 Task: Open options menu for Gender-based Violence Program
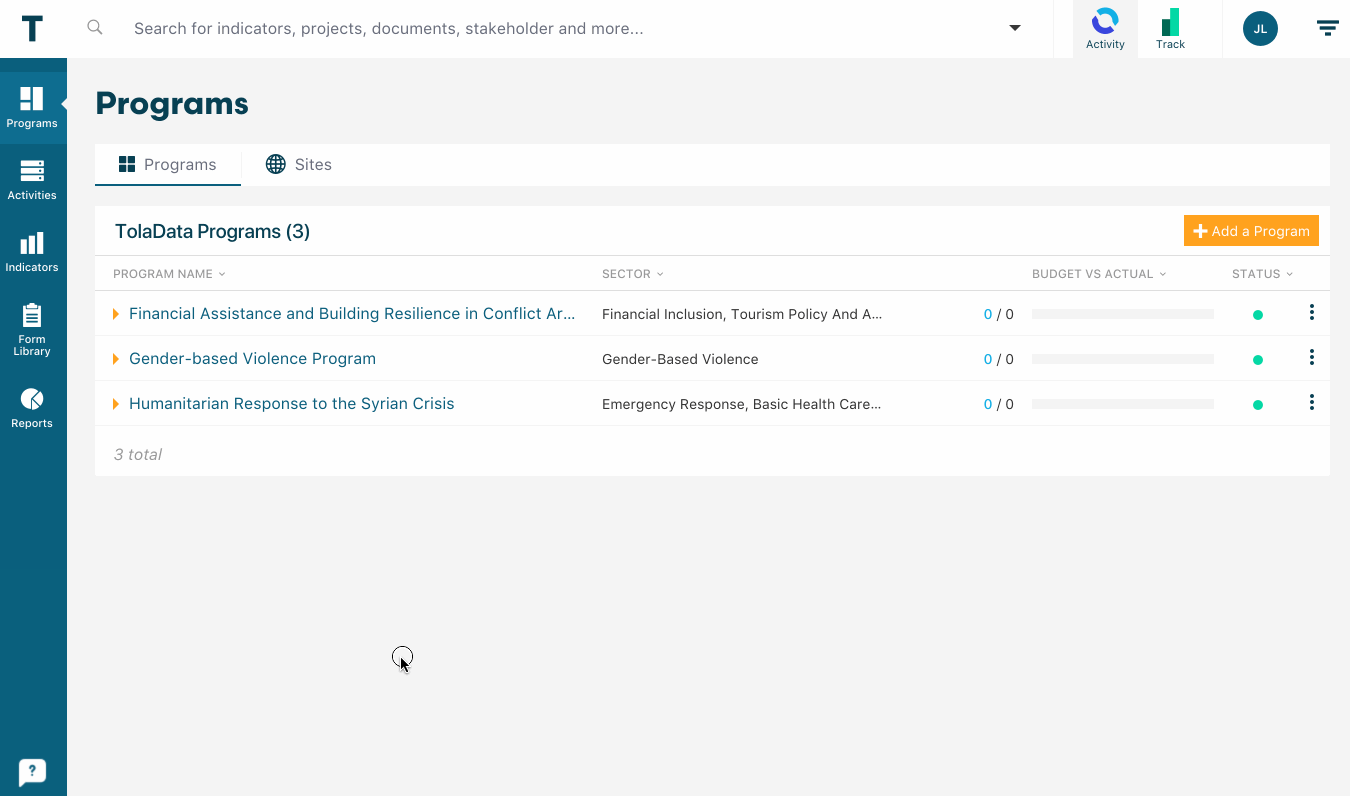(1311, 358)
